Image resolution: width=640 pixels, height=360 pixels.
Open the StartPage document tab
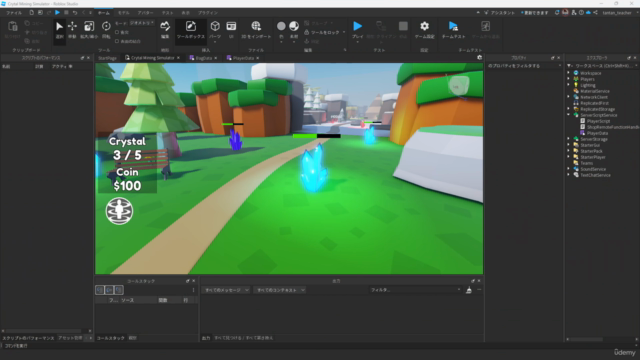pos(108,58)
